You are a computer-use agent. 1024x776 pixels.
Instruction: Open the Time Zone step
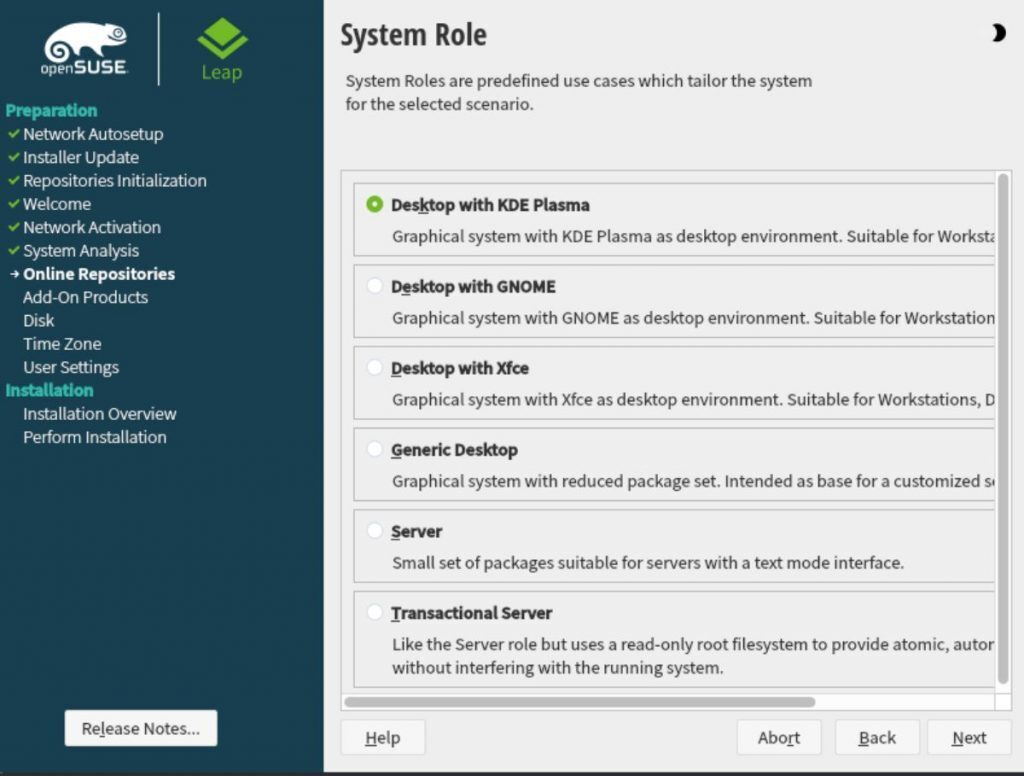click(x=62, y=343)
